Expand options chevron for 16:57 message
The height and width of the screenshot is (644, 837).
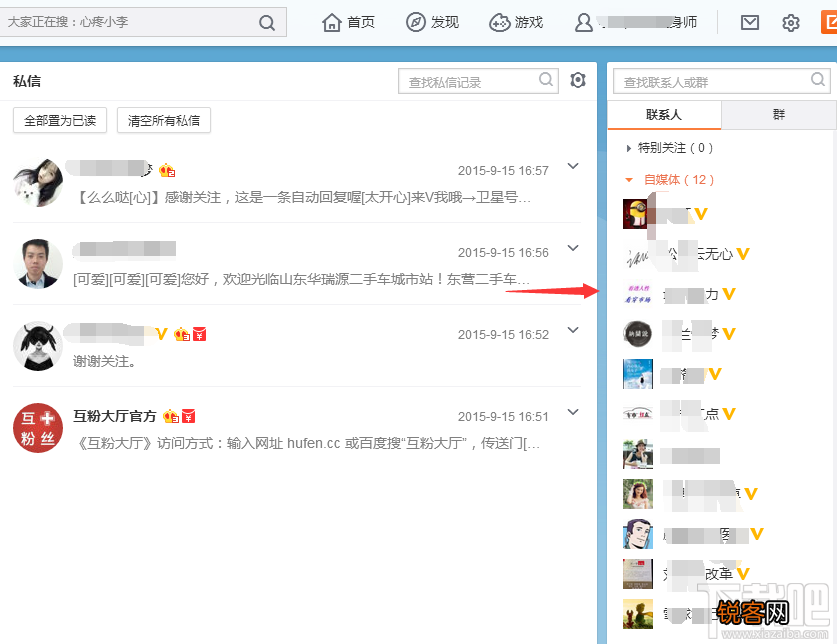[573, 166]
